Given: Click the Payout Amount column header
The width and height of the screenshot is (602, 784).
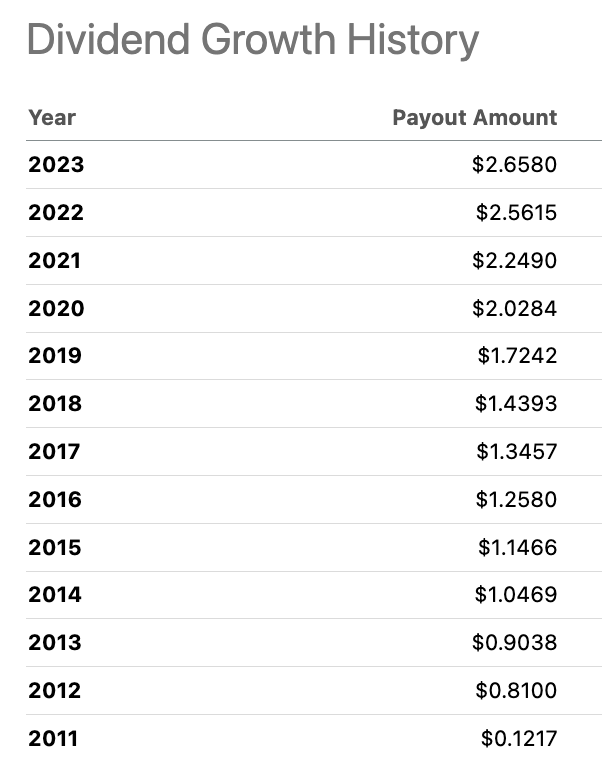Looking at the screenshot, I should pyautogui.click(x=474, y=117).
